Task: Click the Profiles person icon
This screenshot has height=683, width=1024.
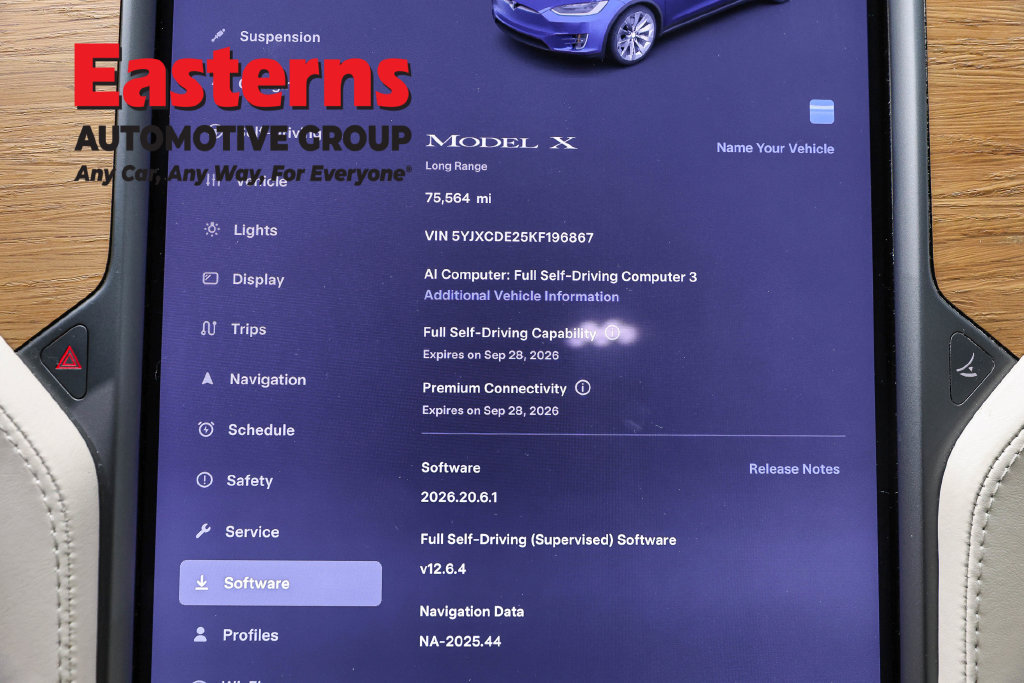Action: [x=200, y=634]
